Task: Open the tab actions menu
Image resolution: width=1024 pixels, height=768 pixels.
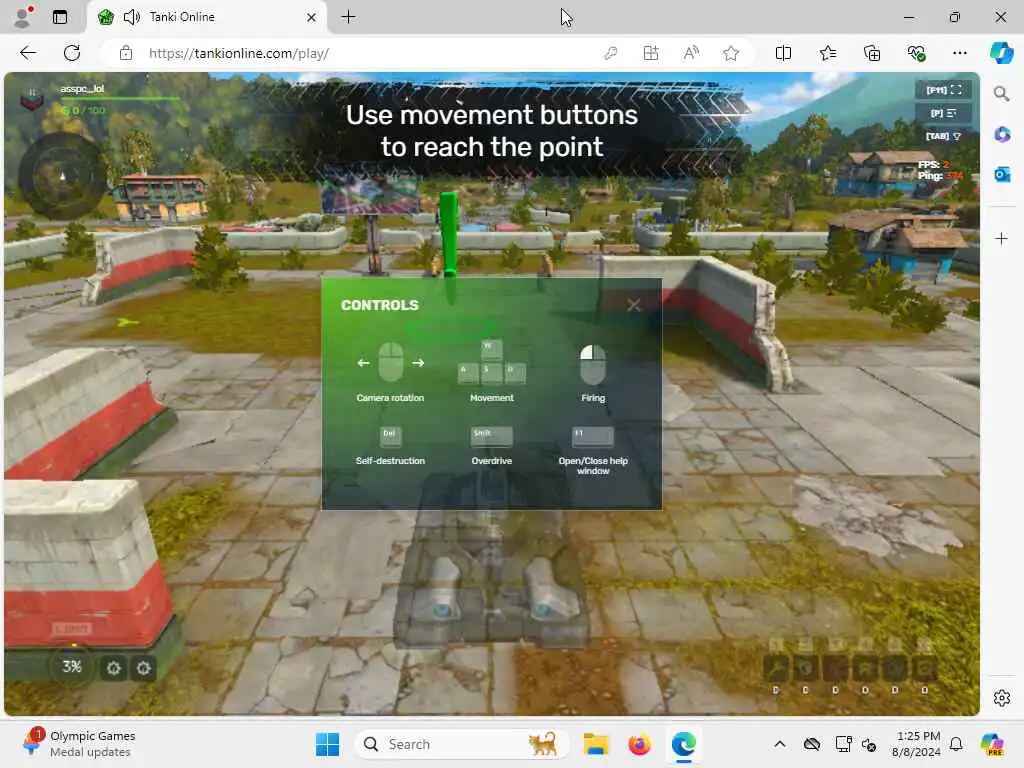Action: pyautogui.click(x=59, y=17)
